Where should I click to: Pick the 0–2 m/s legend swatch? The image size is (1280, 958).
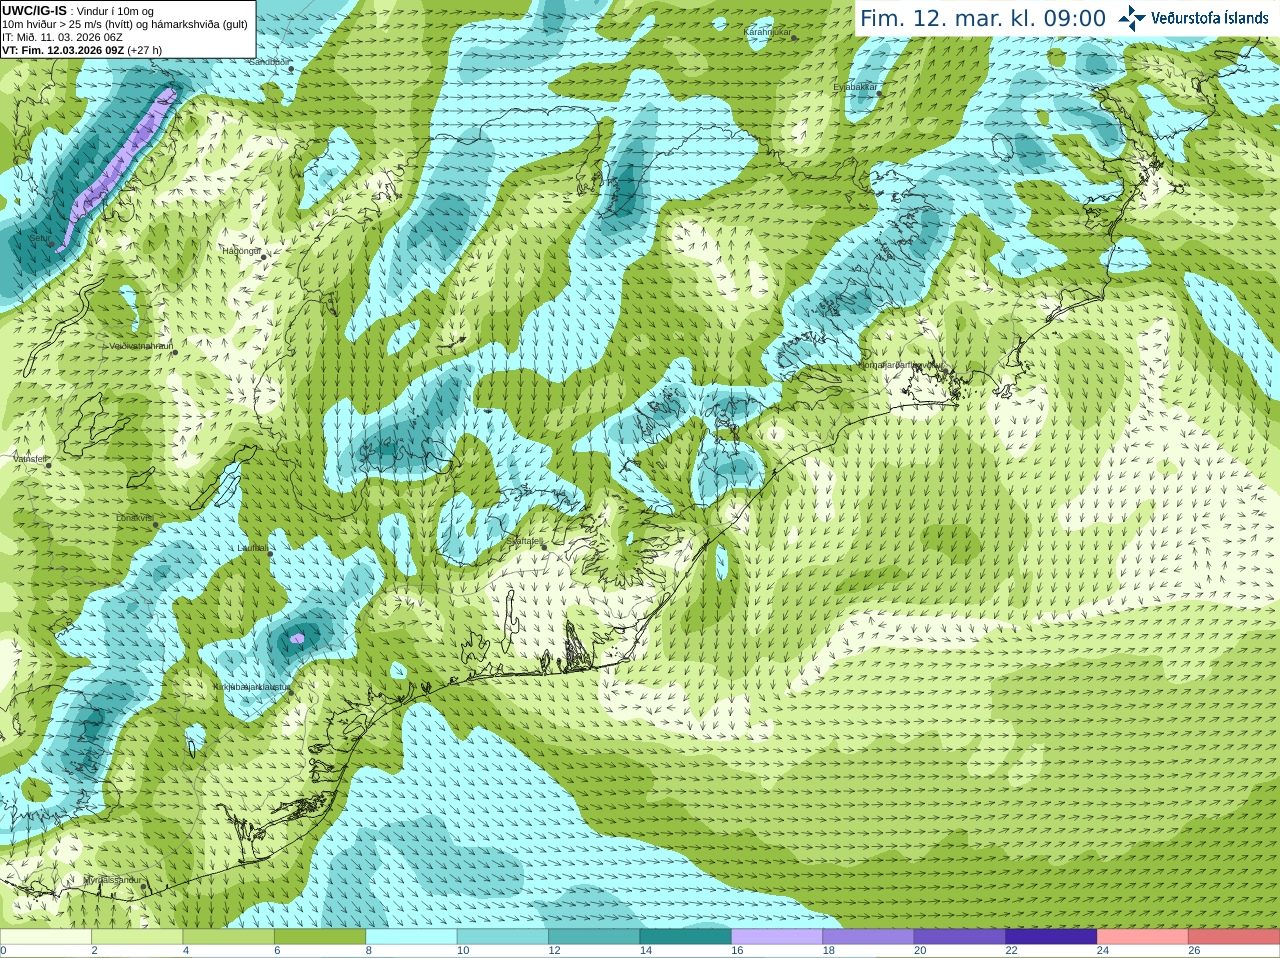click(46, 937)
